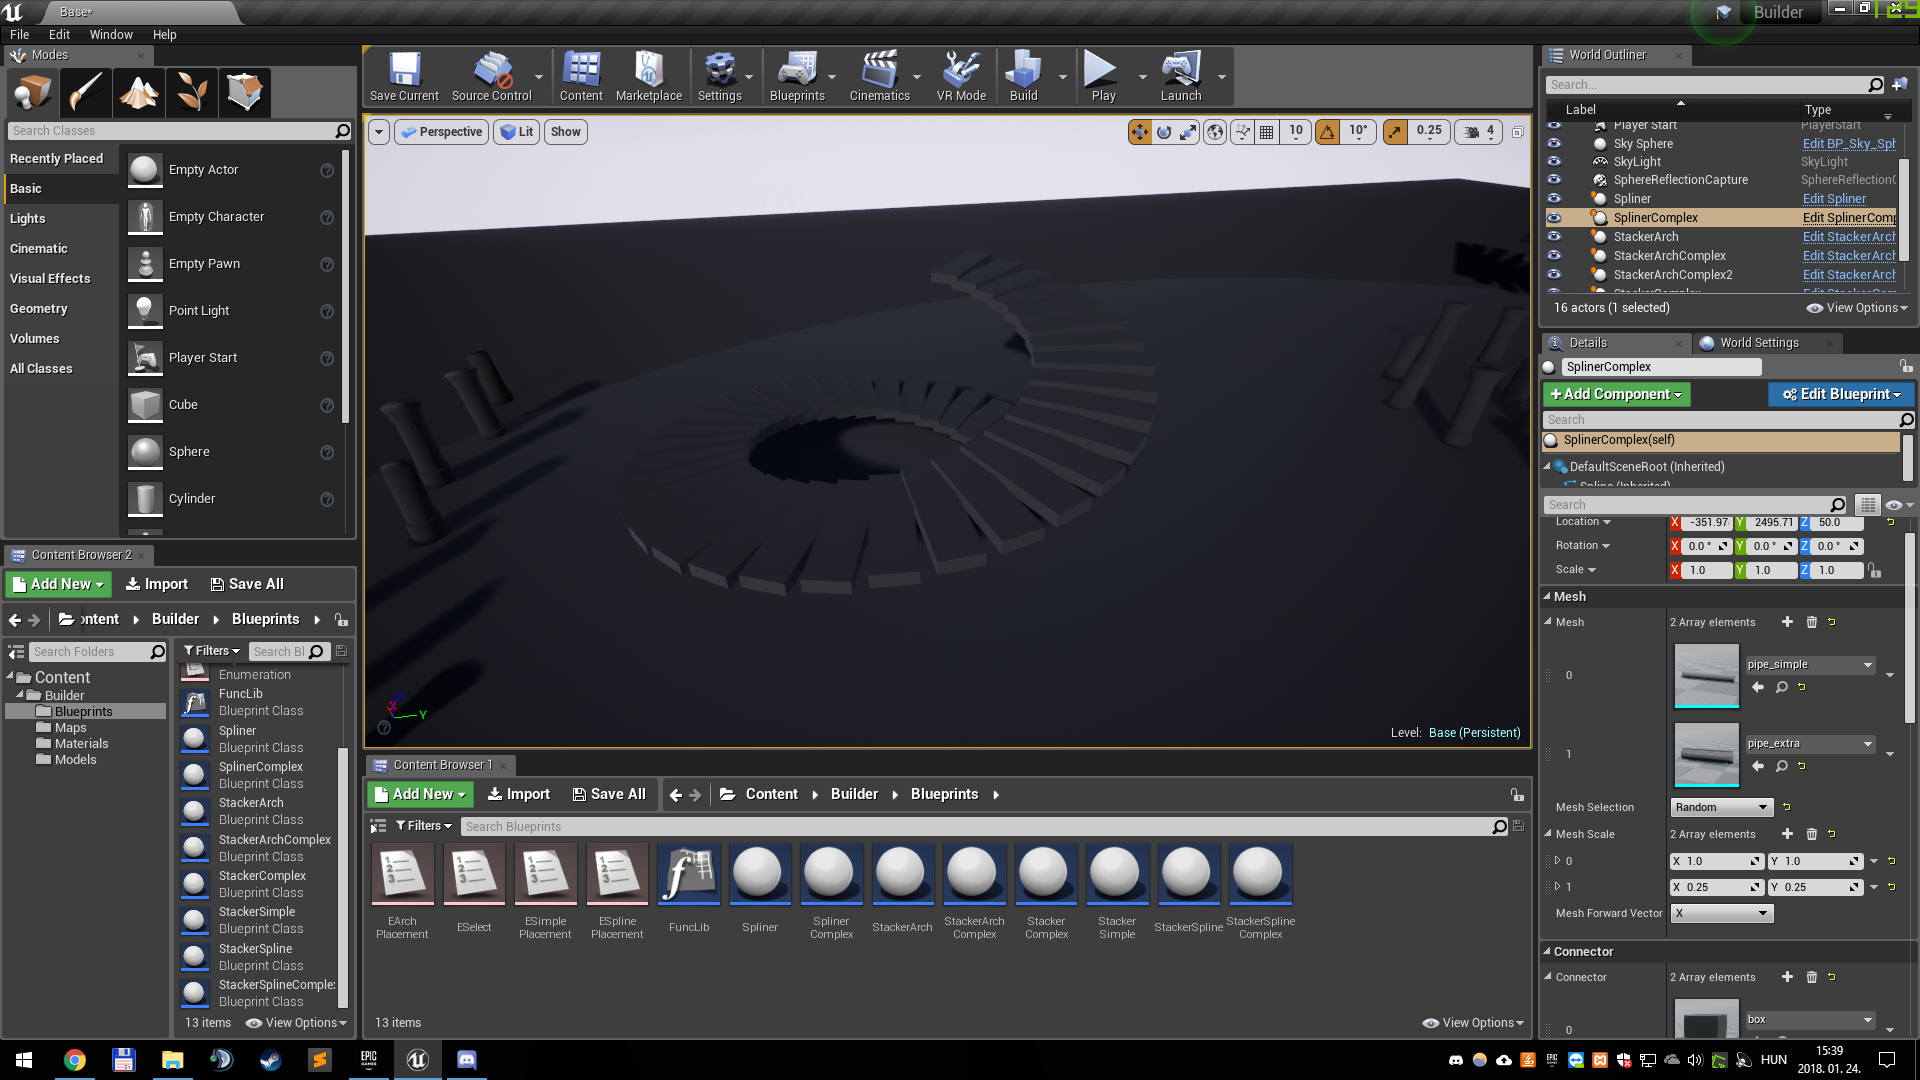Click Add Component button in Details
This screenshot has height=1080, width=1920.
point(1618,394)
